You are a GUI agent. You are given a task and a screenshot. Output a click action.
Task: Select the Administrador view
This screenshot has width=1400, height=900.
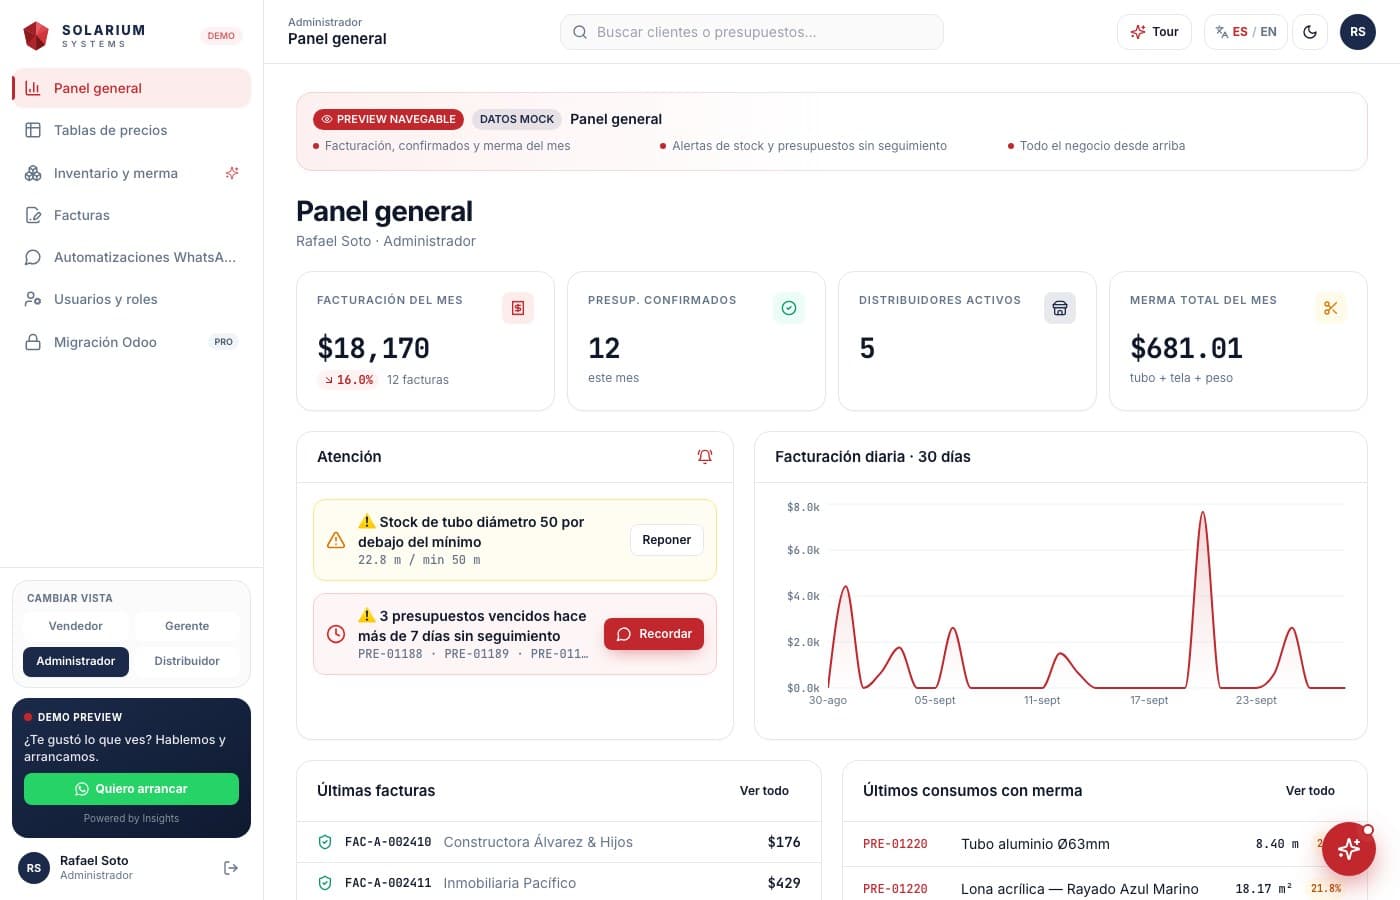click(x=76, y=661)
